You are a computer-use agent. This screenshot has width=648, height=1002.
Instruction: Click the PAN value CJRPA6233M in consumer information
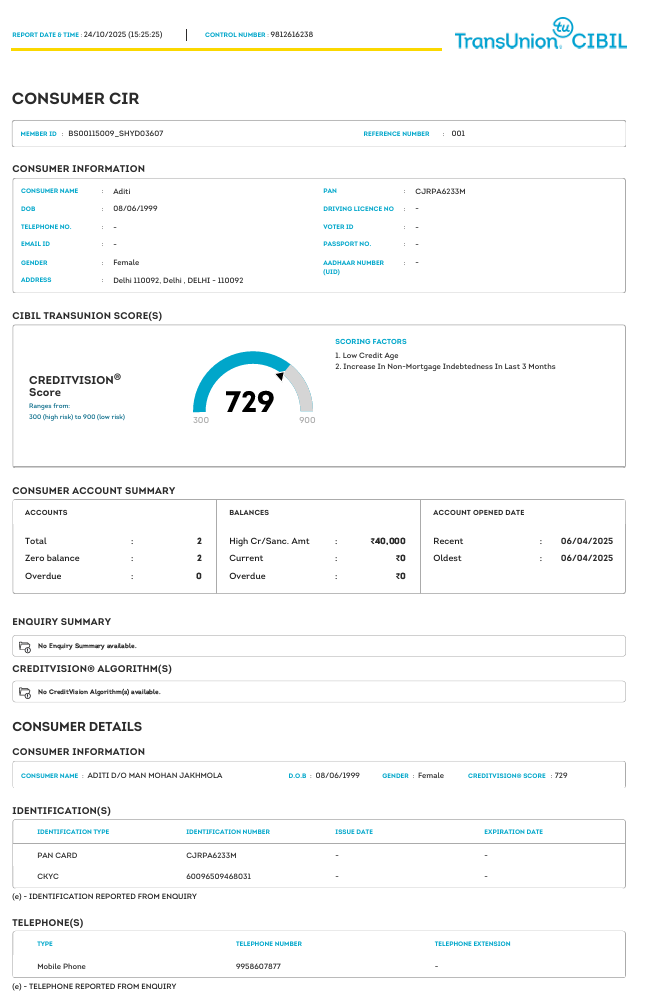click(440, 191)
